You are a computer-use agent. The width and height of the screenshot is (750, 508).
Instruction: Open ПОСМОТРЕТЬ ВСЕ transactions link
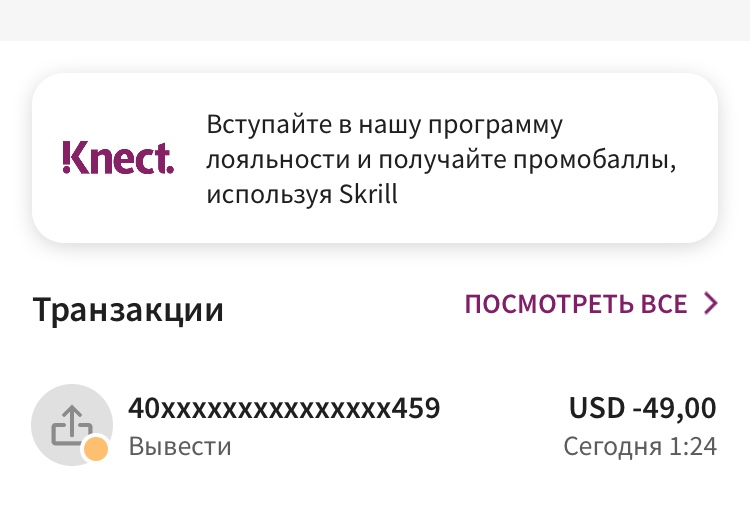[591, 304]
